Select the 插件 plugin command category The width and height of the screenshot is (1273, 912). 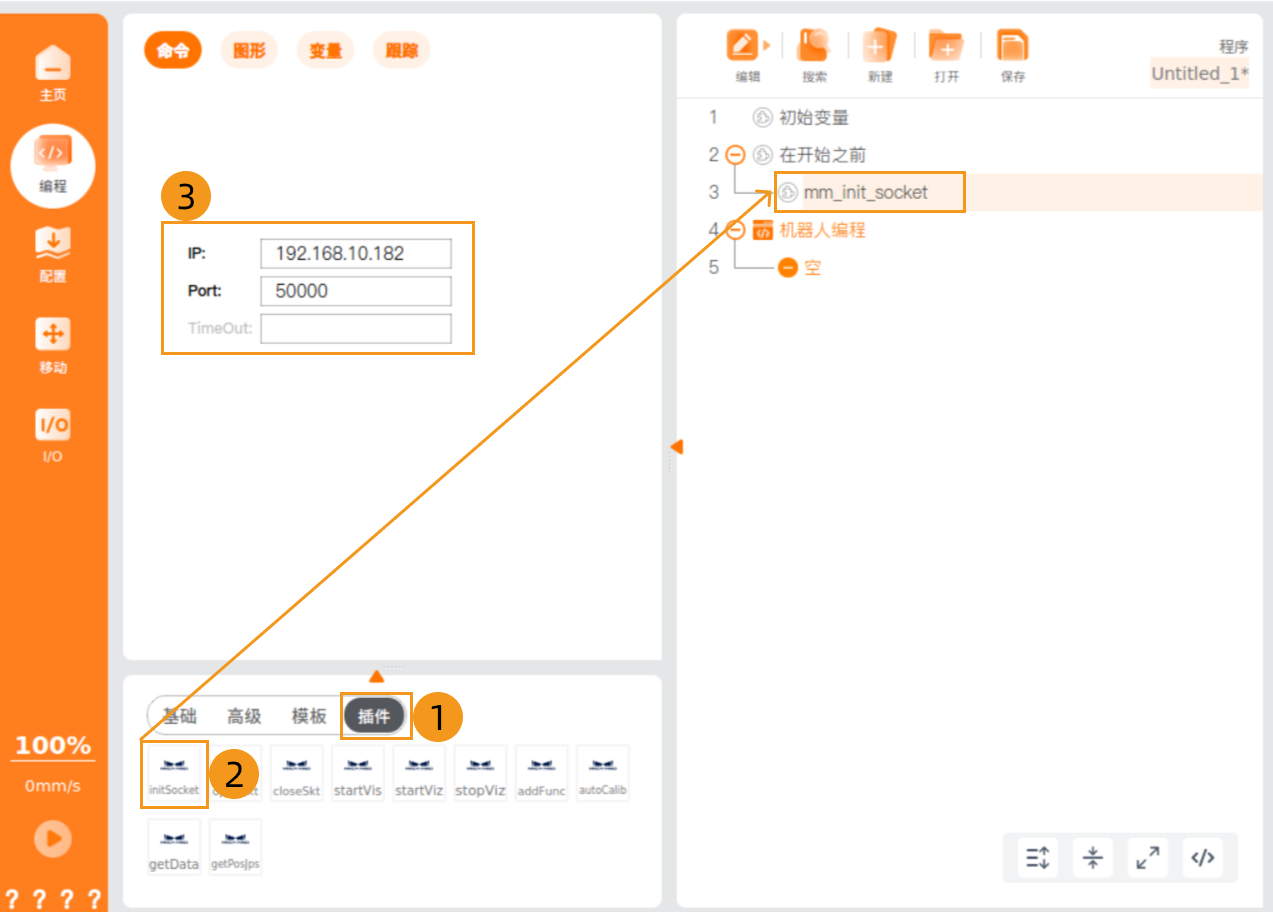tap(374, 716)
